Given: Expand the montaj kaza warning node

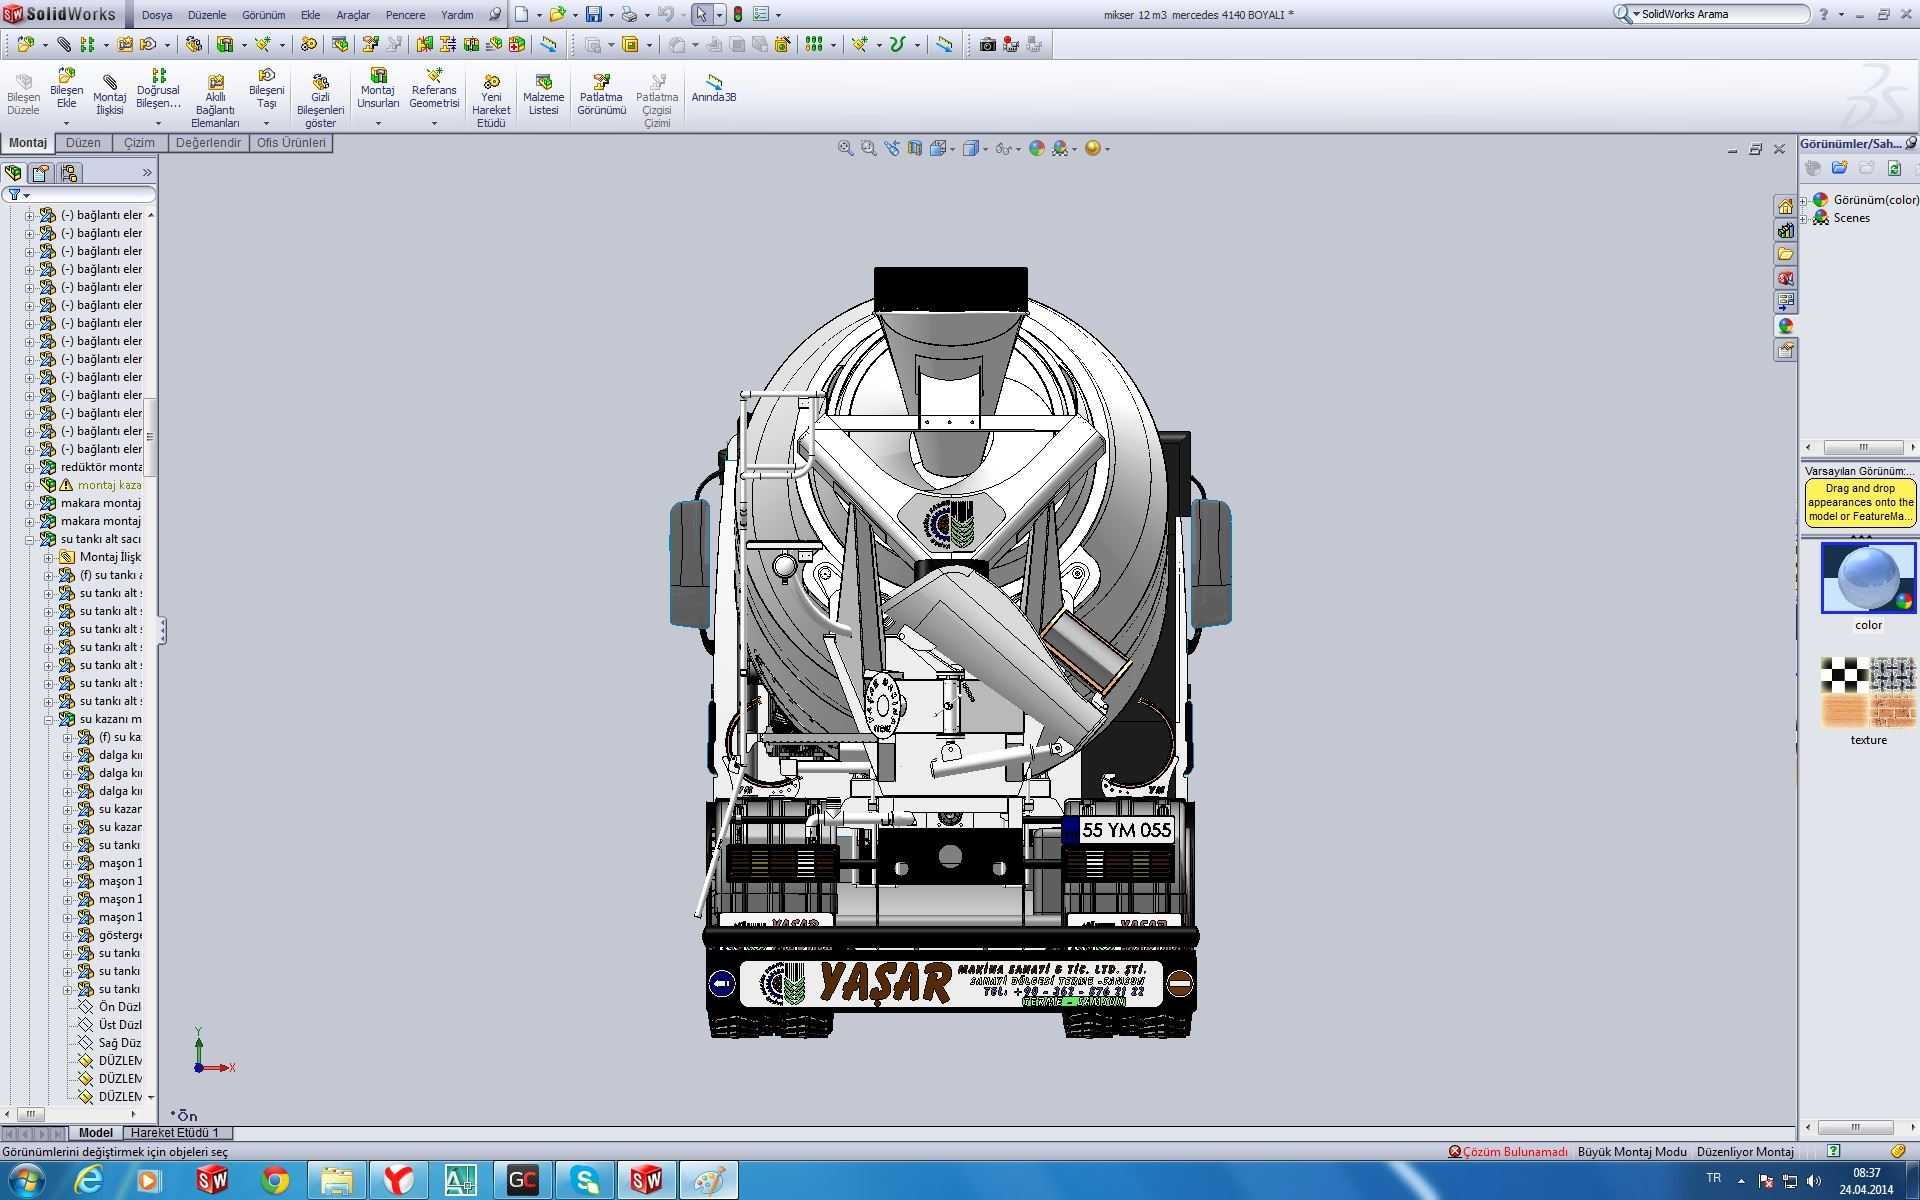Looking at the screenshot, I should 30,485.
